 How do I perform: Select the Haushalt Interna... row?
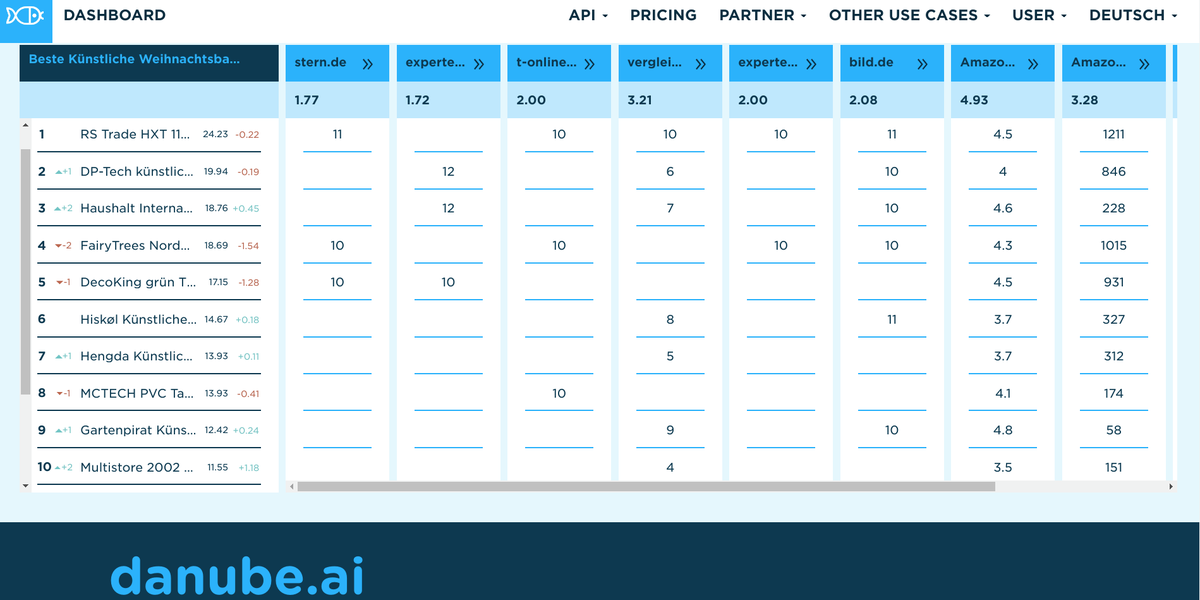point(149,208)
